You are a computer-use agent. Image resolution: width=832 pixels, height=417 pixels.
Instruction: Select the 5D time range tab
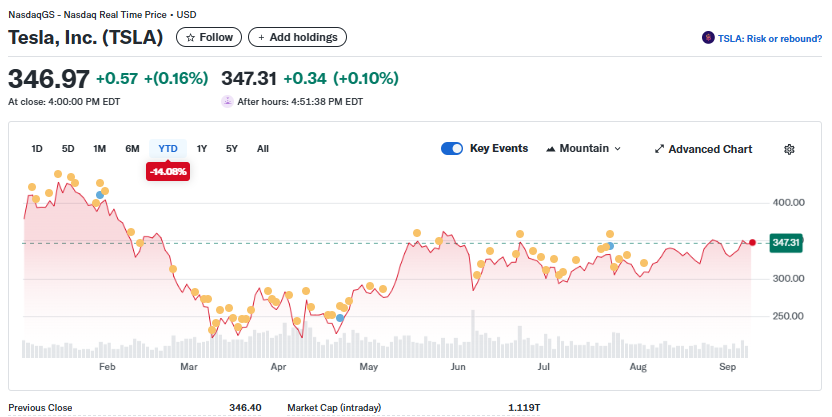[x=68, y=149]
